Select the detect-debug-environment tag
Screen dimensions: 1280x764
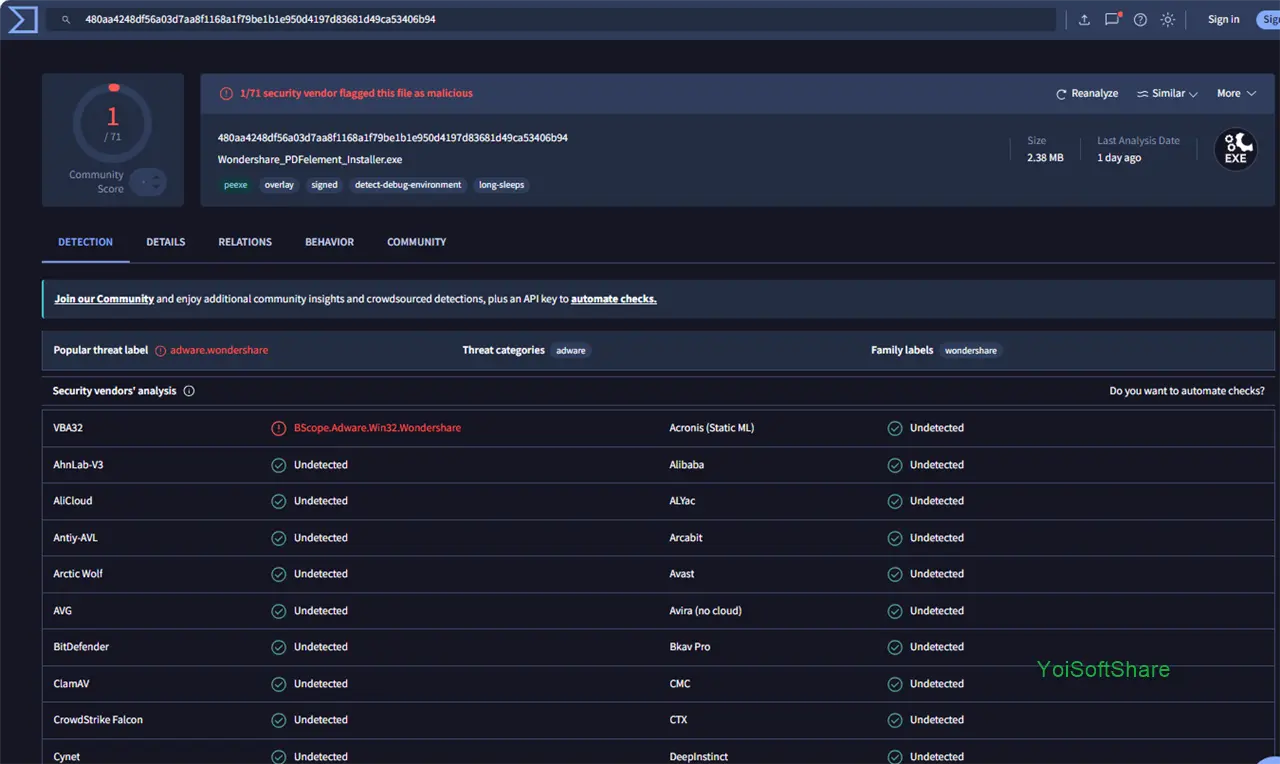[x=408, y=185]
